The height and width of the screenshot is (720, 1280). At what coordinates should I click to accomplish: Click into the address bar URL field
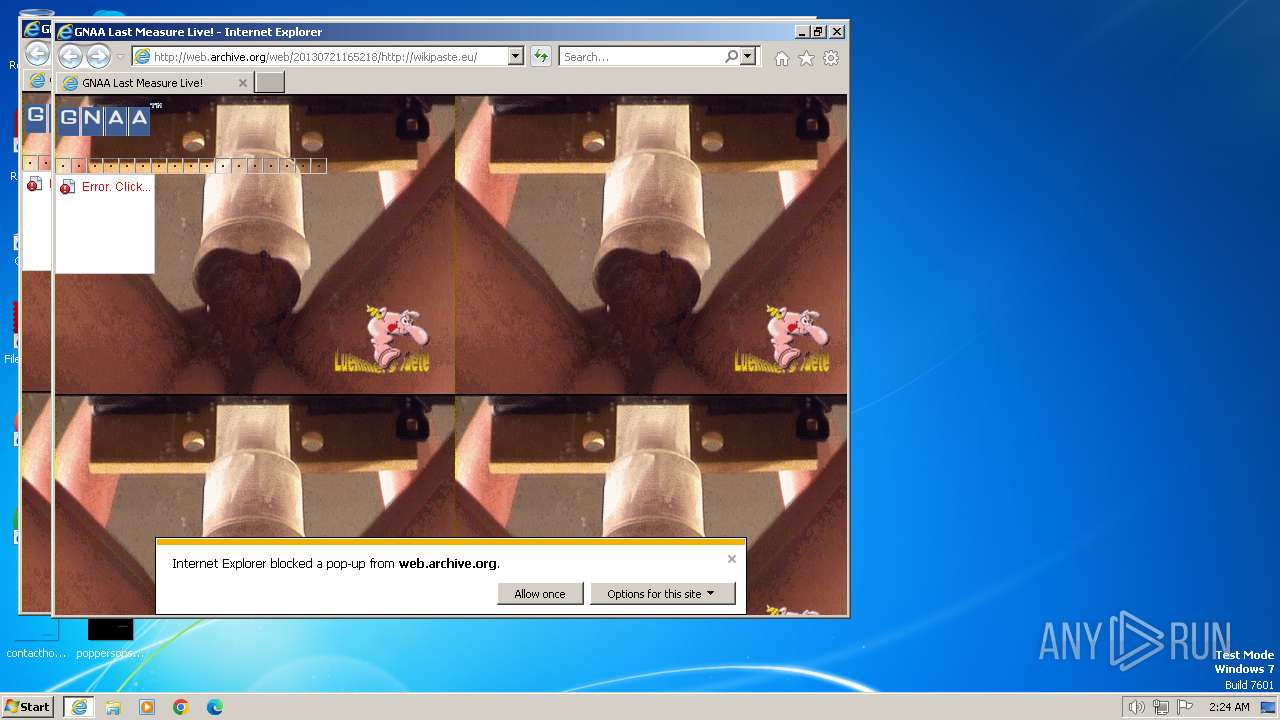tap(329, 57)
